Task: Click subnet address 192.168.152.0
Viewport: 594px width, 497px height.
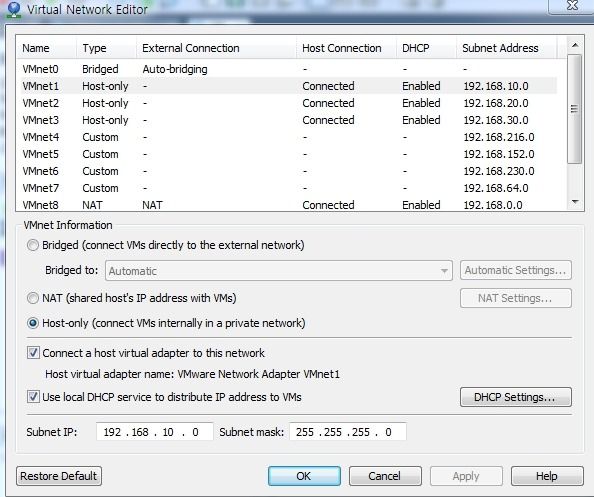Action: pyautogui.click(x=499, y=154)
